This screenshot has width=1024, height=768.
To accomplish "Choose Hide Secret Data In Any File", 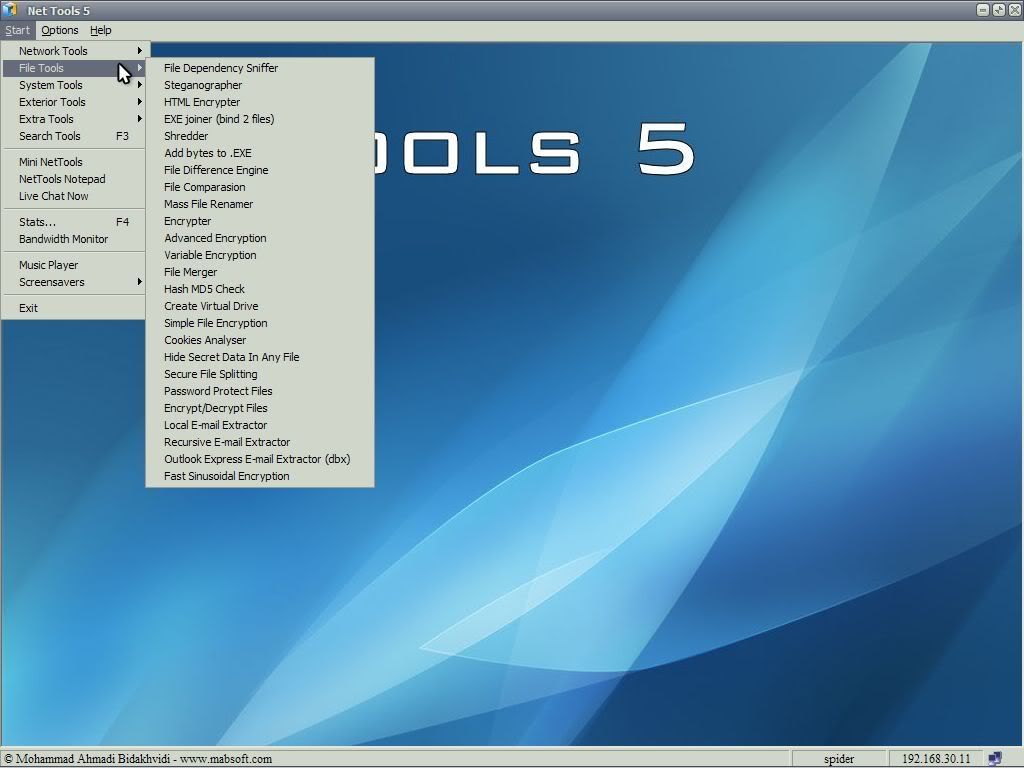I will point(260,357).
